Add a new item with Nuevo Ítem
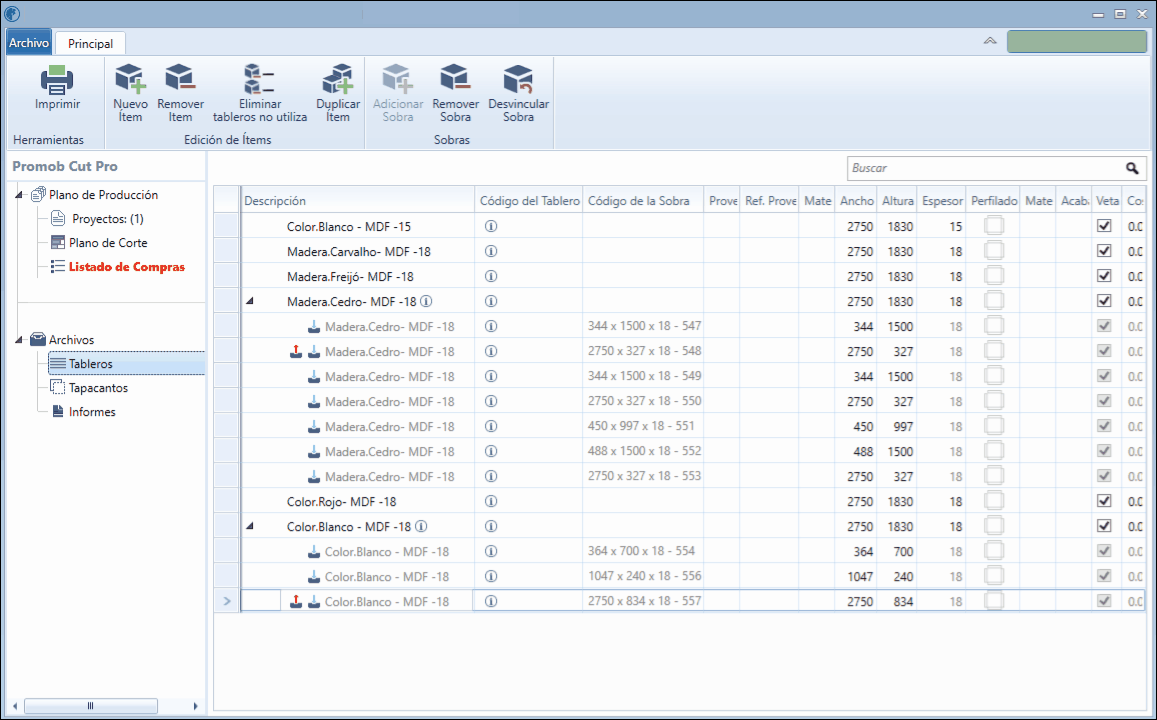 pos(131,79)
